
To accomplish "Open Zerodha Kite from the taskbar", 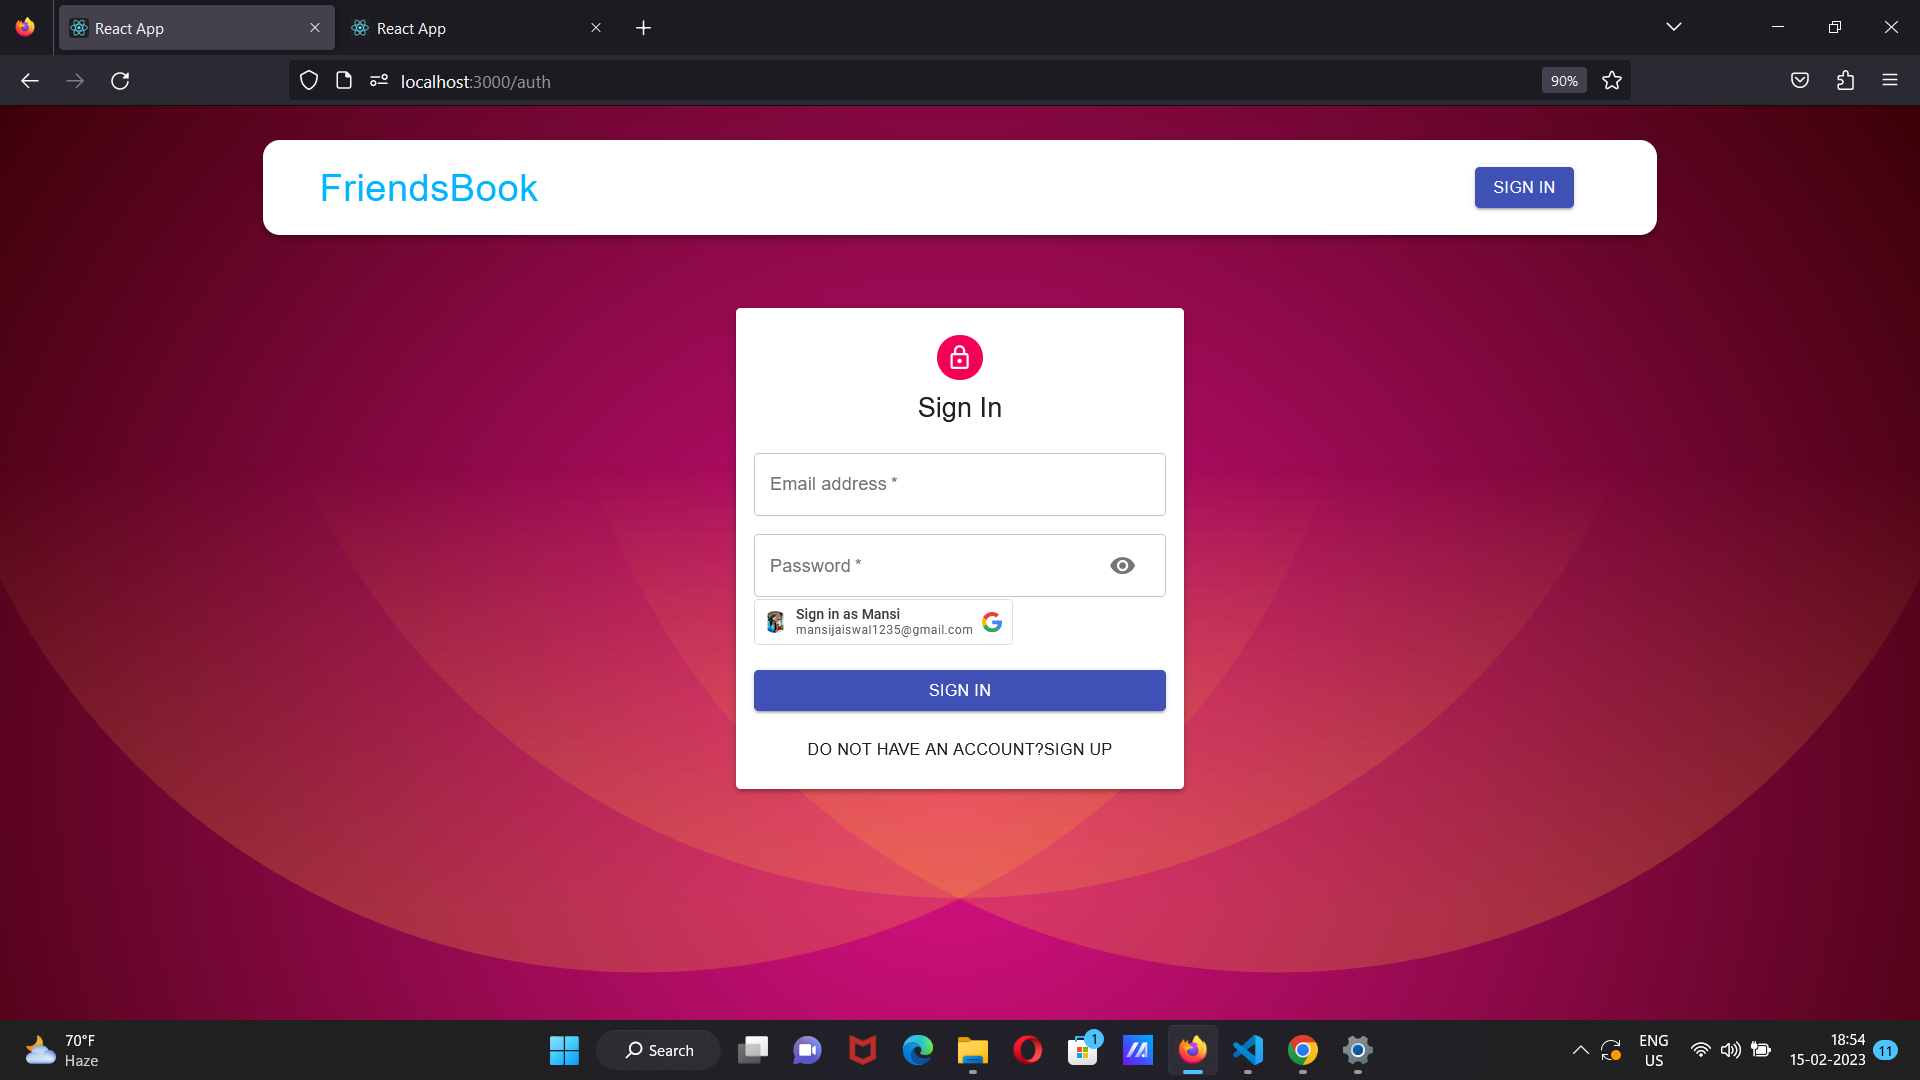I will tap(1138, 1050).
